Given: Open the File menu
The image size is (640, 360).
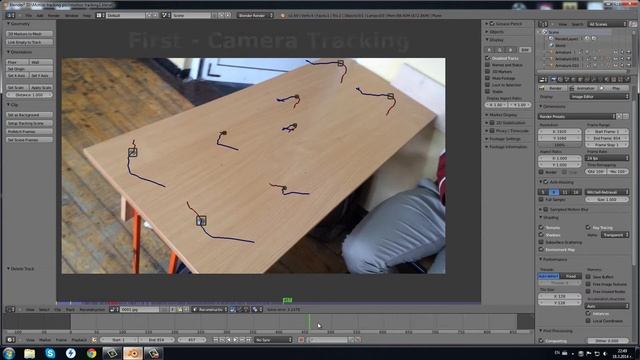Looking at the screenshot, I should (29, 15).
